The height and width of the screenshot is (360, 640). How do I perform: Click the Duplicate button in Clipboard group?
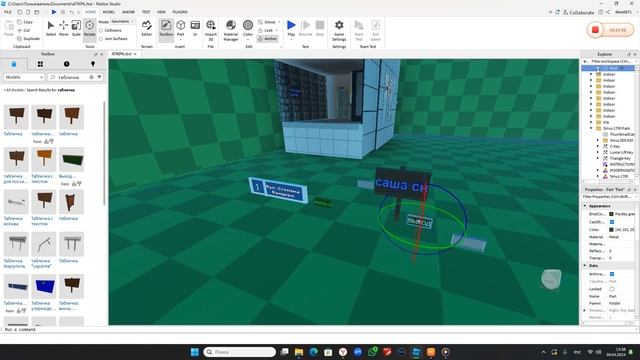(29, 39)
